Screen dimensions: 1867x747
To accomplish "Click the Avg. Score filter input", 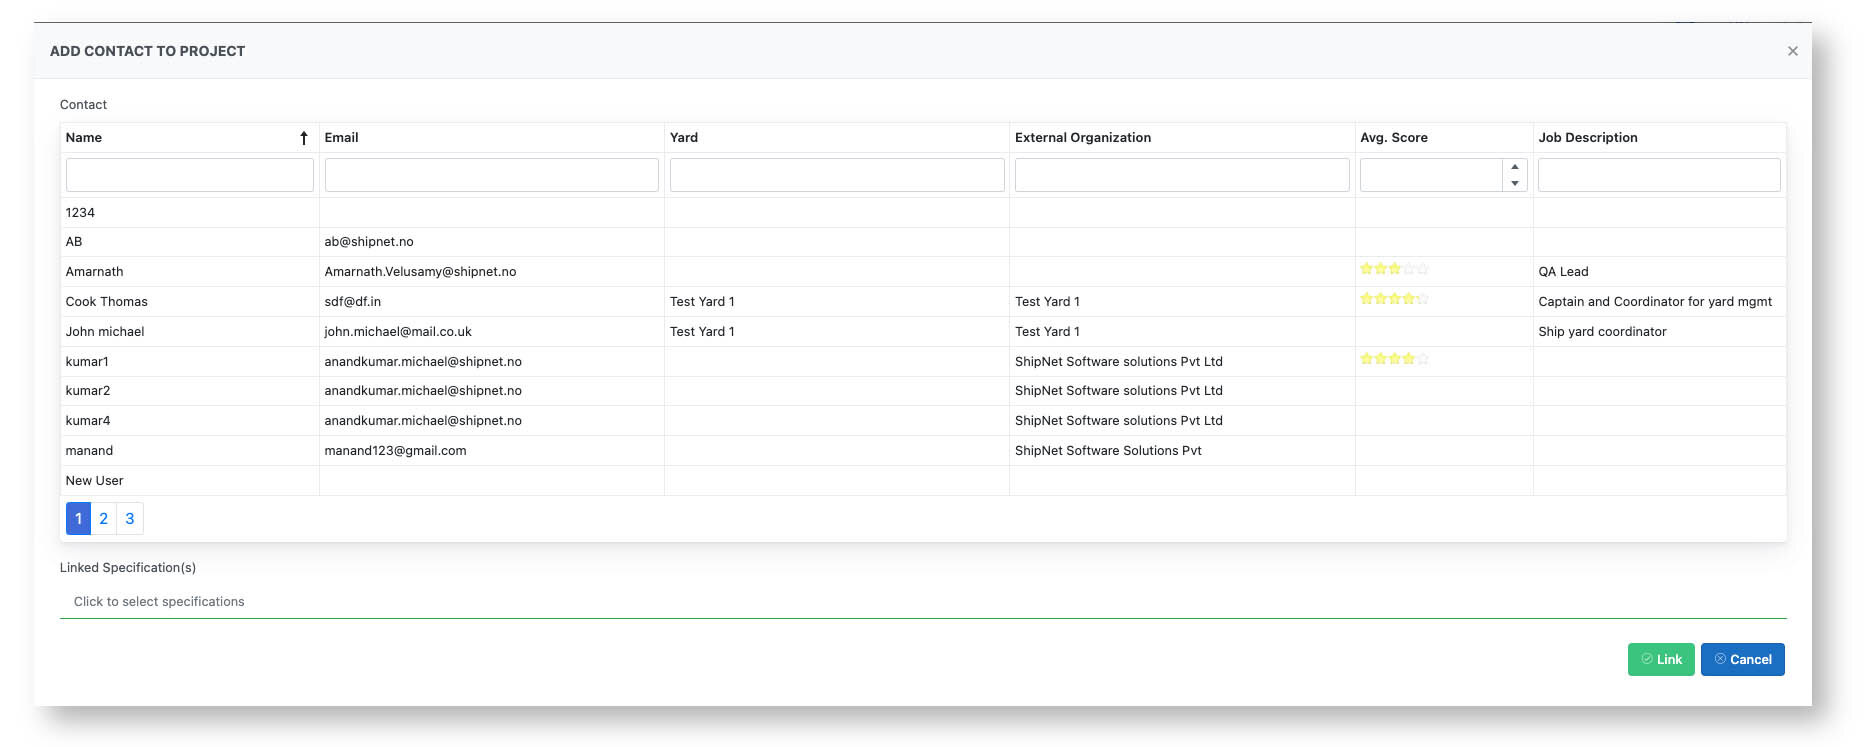I will 1431,175.
